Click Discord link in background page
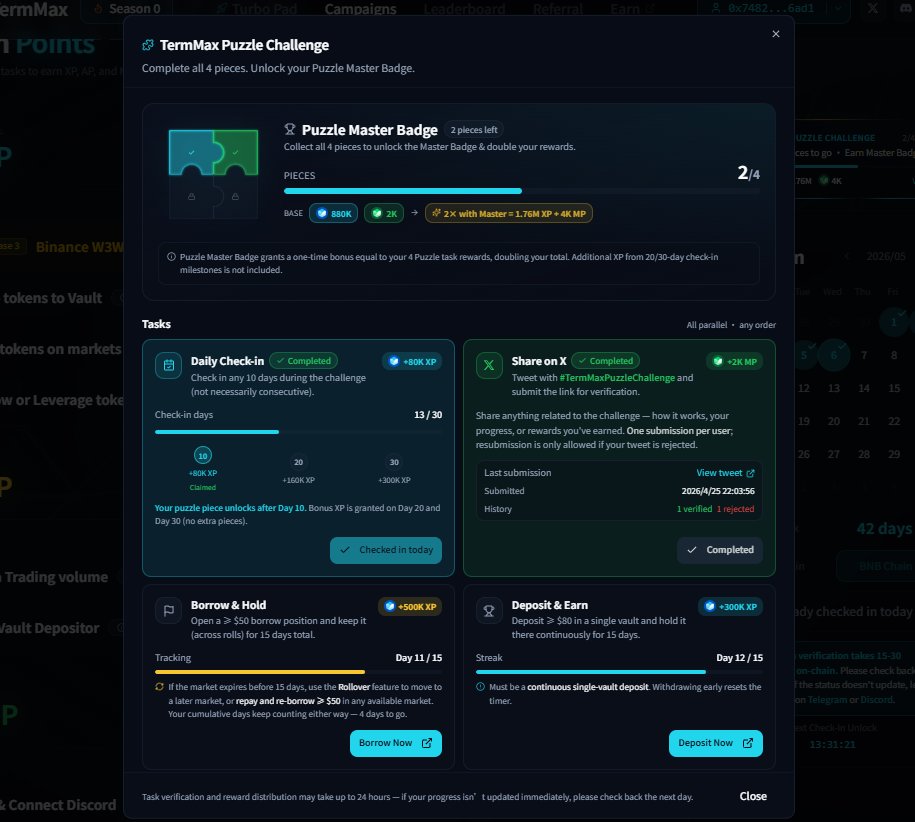The width and height of the screenshot is (915, 822). click(876, 699)
